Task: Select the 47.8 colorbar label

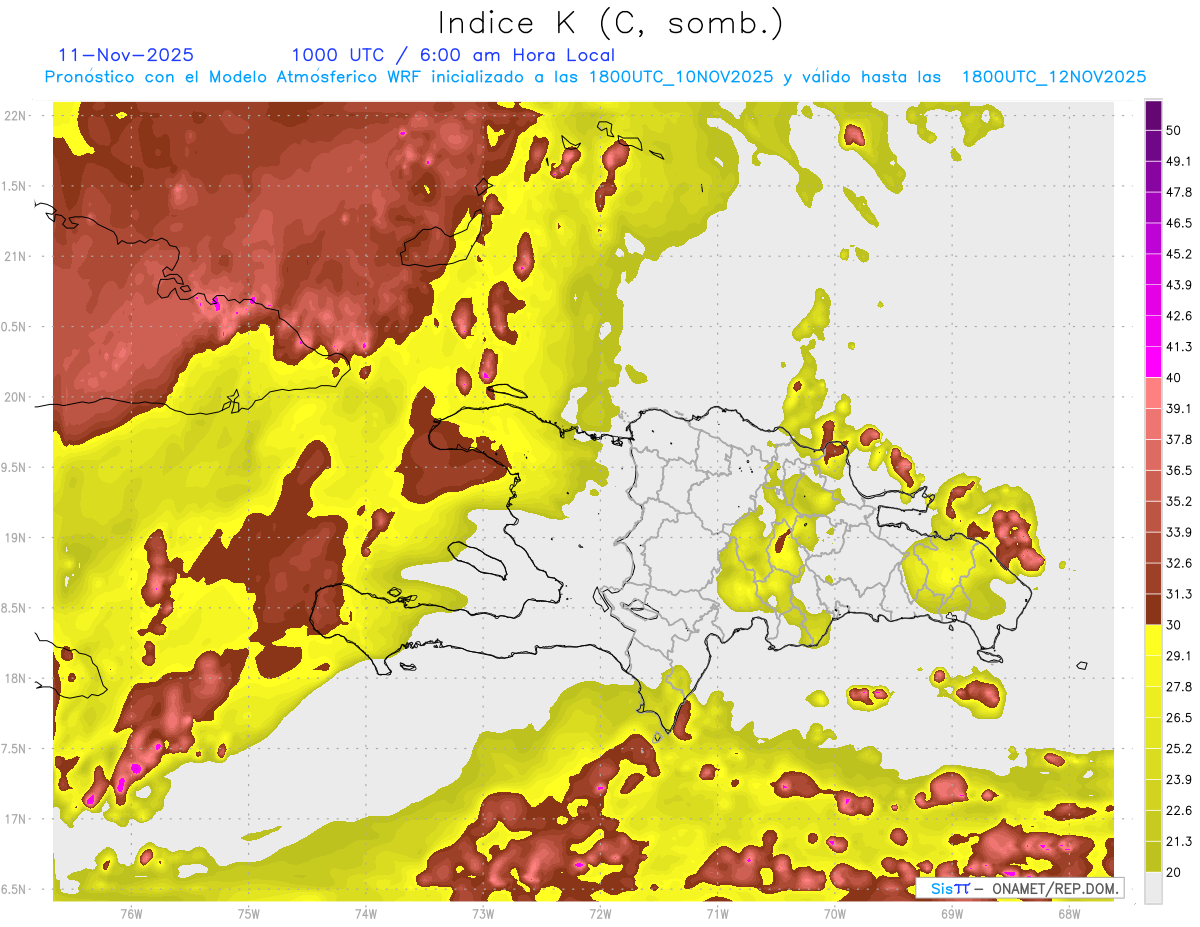Action: coord(1179,193)
